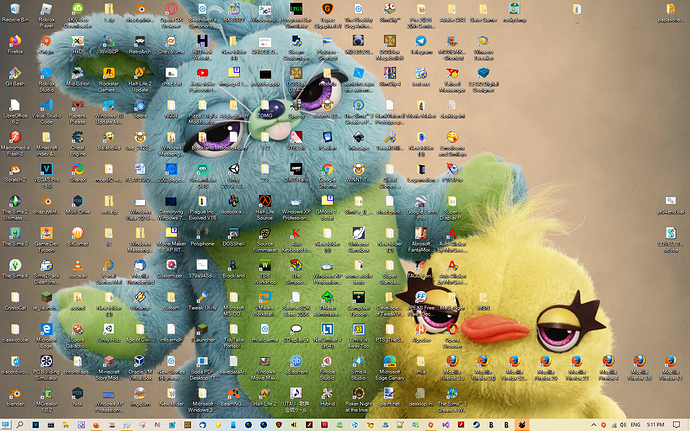Launch BeamNG from the desktop
This screenshot has height=431, width=690.
coord(233,398)
